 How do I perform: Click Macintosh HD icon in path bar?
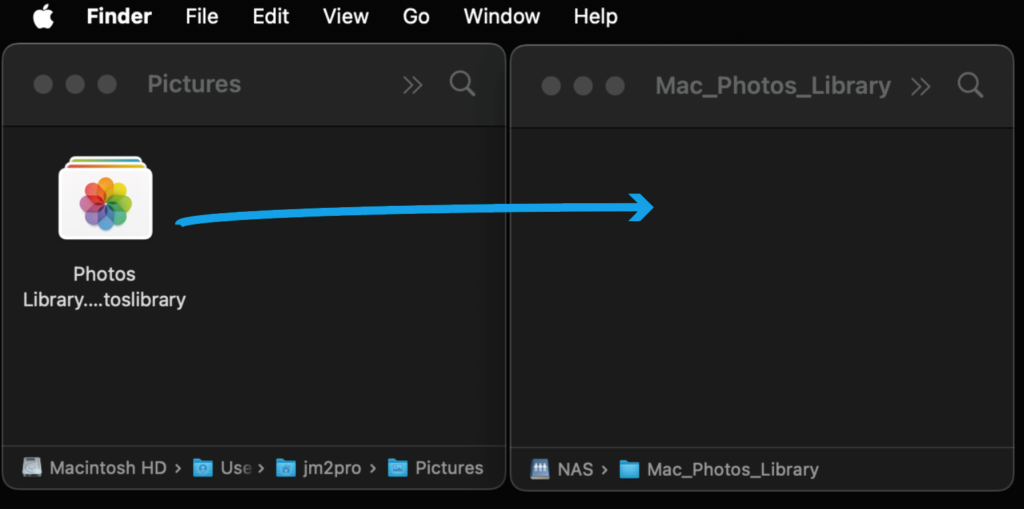coord(33,467)
